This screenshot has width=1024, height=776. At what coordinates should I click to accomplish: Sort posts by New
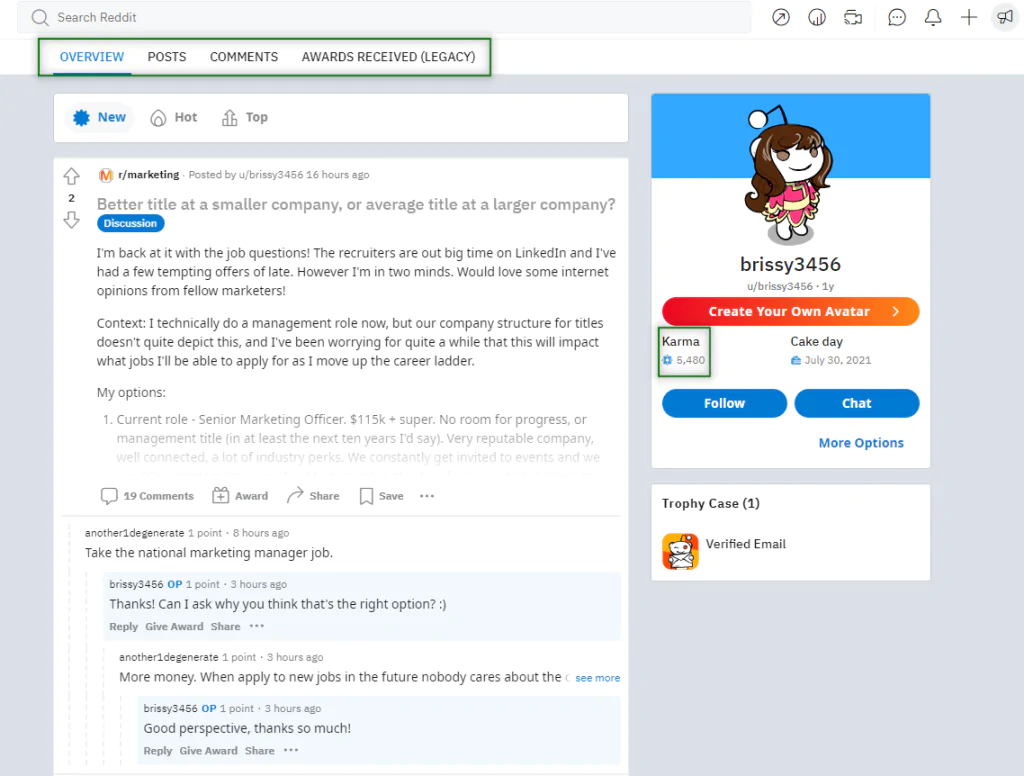[x=100, y=118]
